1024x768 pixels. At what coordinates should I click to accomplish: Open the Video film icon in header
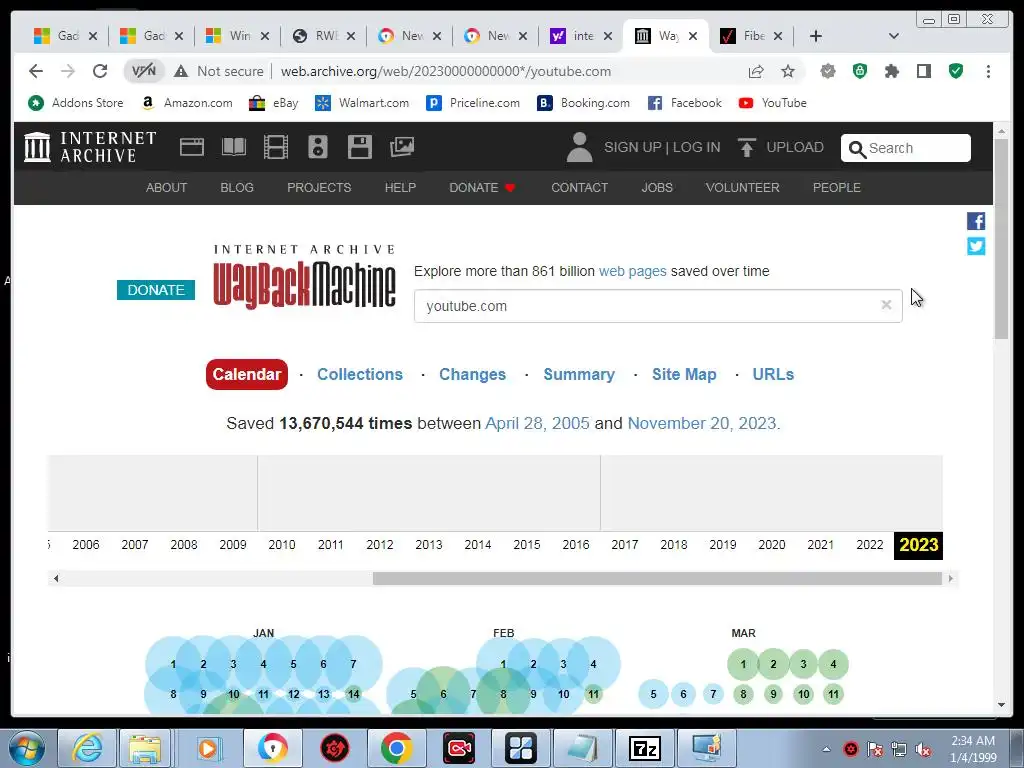pos(276,147)
